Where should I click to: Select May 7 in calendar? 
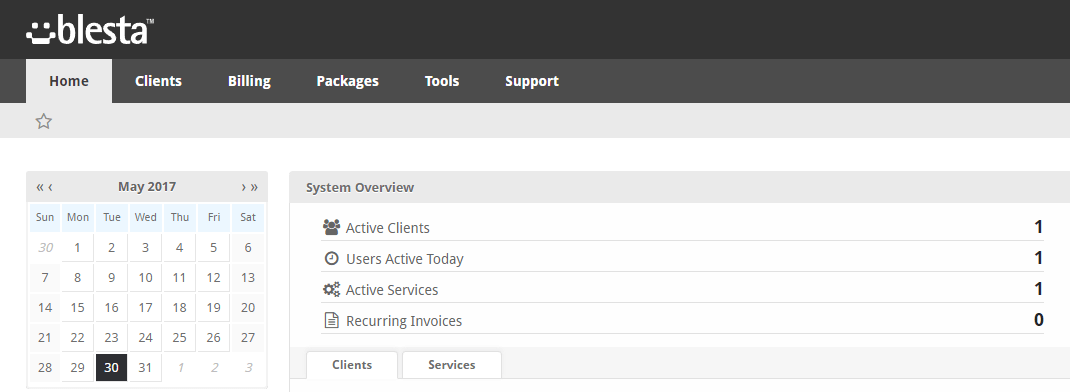click(45, 277)
